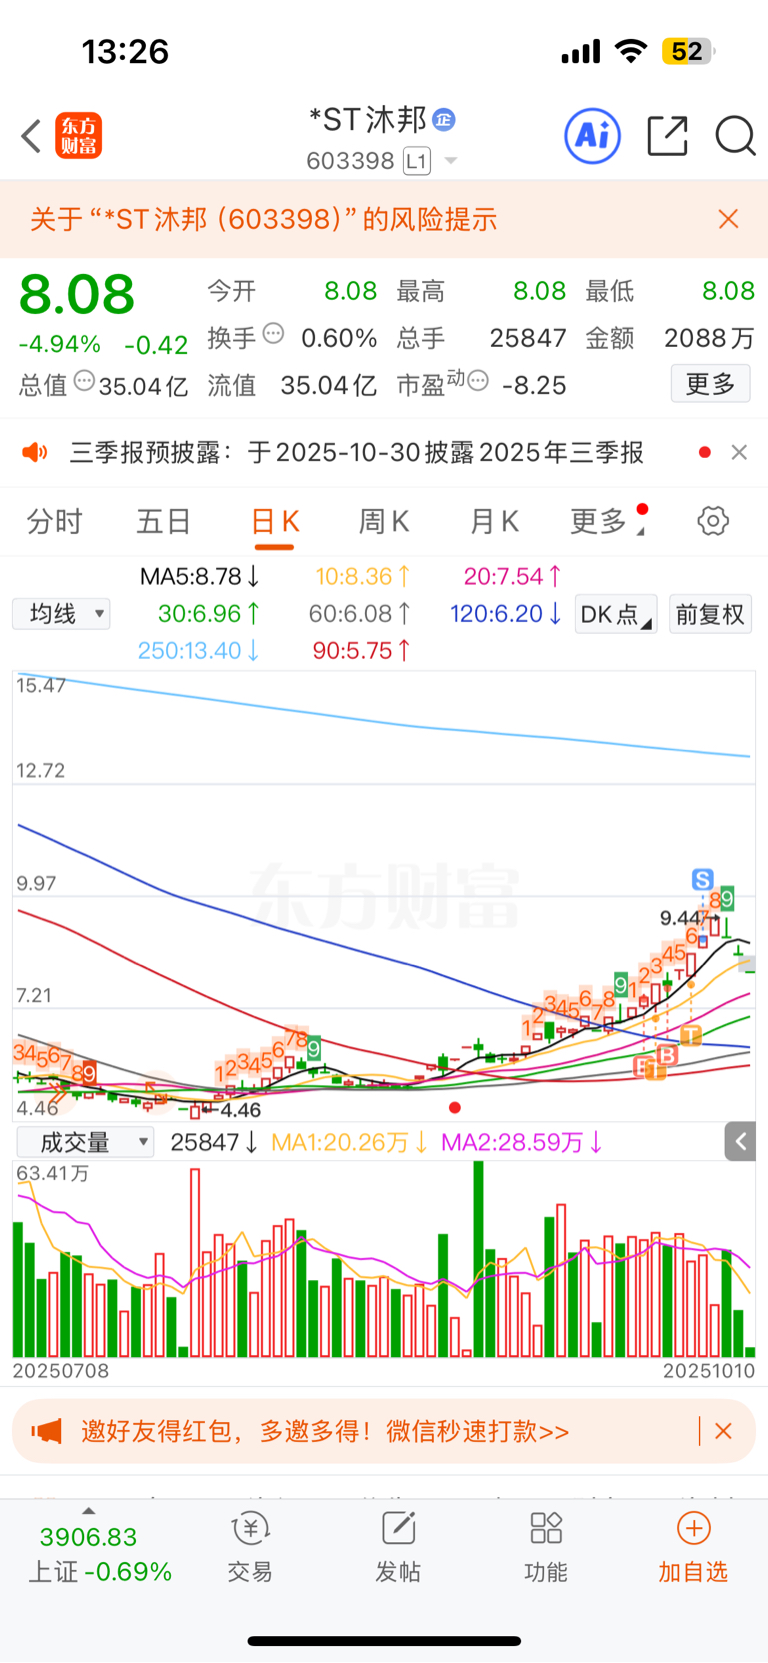This screenshot has width=768, height=1663.
Task: Open 上证 index 3906.83 ticker
Action: (100, 1554)
